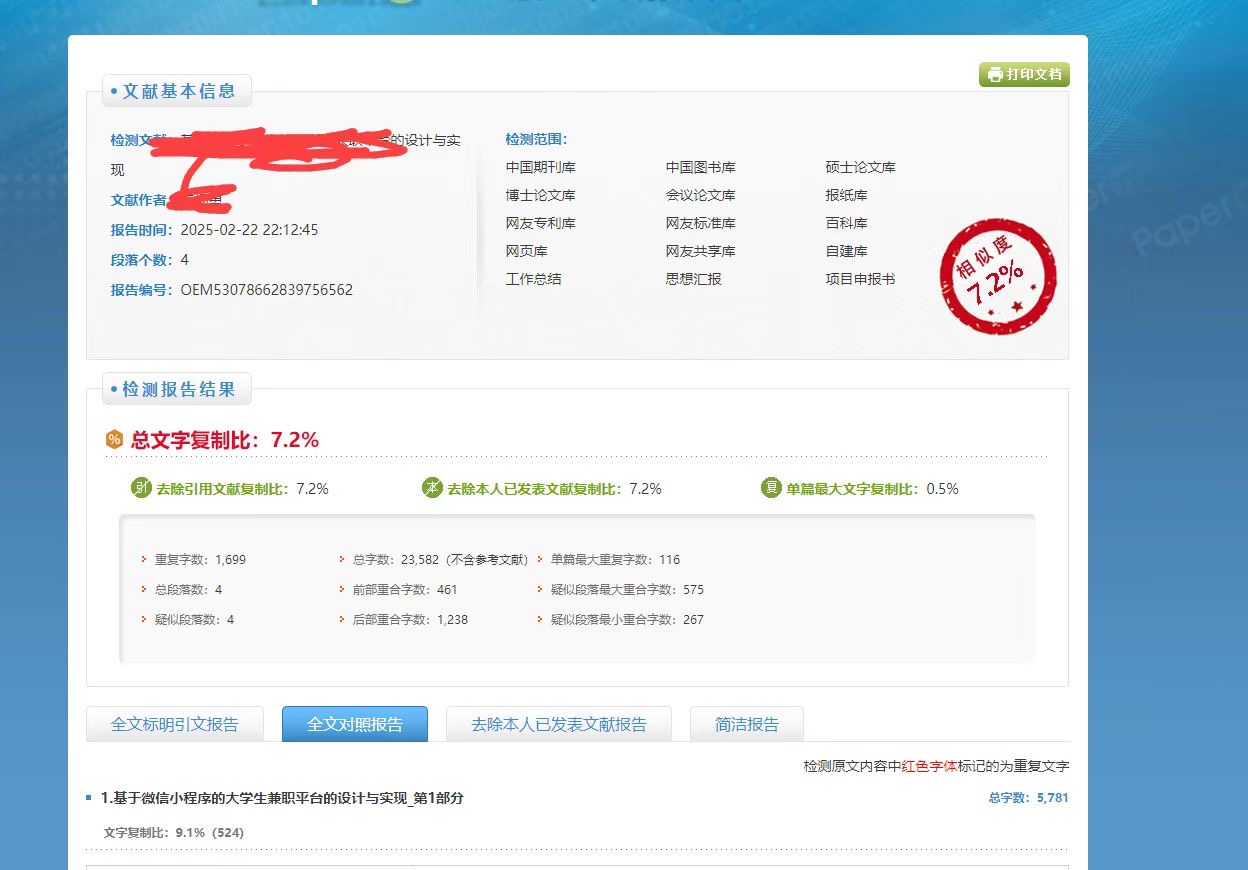Click the green 复 icon before 单篇最大文字复制比
The height and width of the screenshot is (870, 1248).
point(769,488)
